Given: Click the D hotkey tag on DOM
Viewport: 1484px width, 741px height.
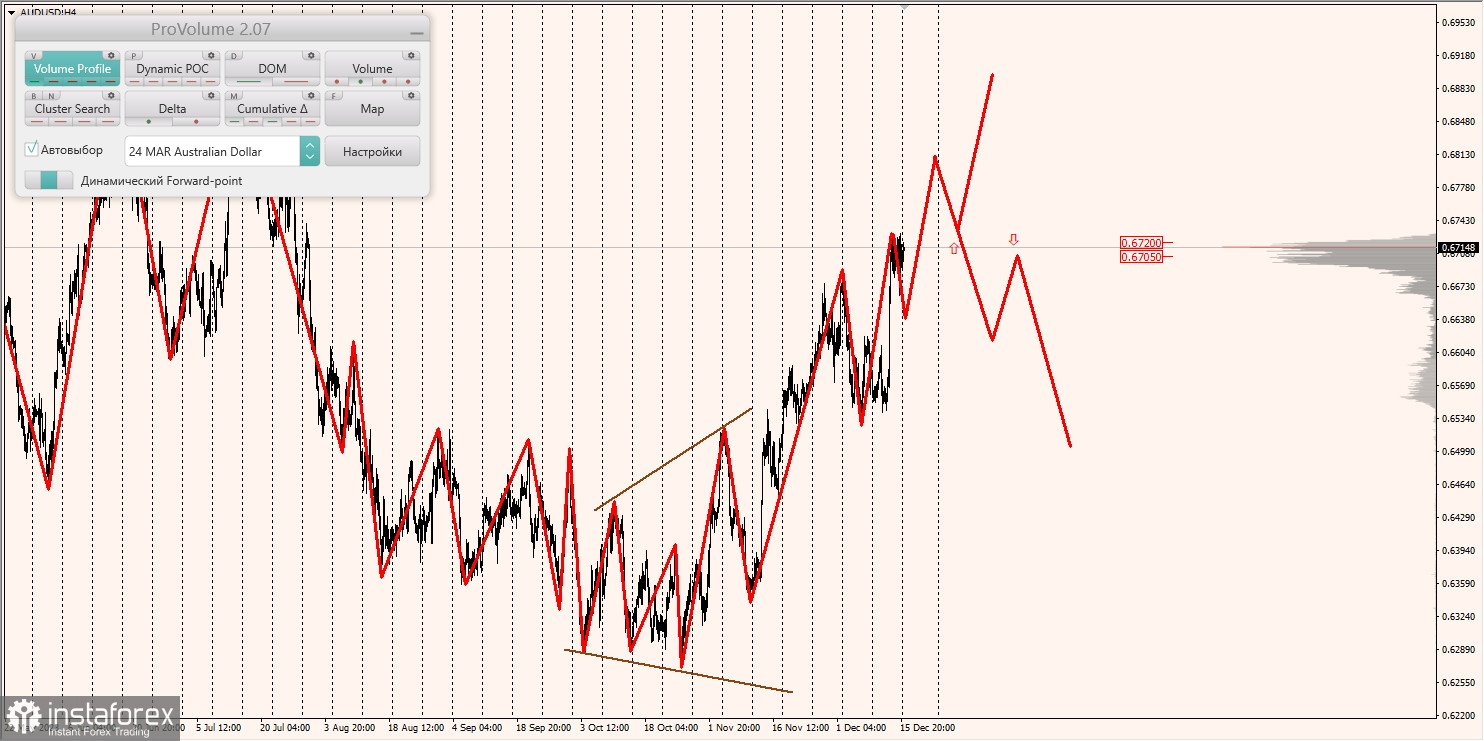Looking at the screenshot, I should click(x=235, y=56).
